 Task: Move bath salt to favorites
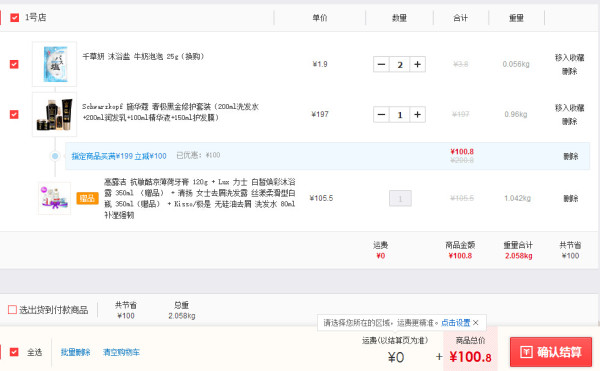569,57
